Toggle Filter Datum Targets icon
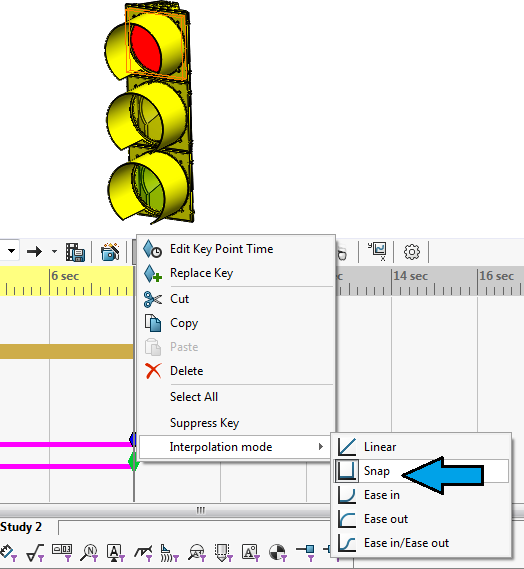Screen dimensions: 524x569 [197, 553]
